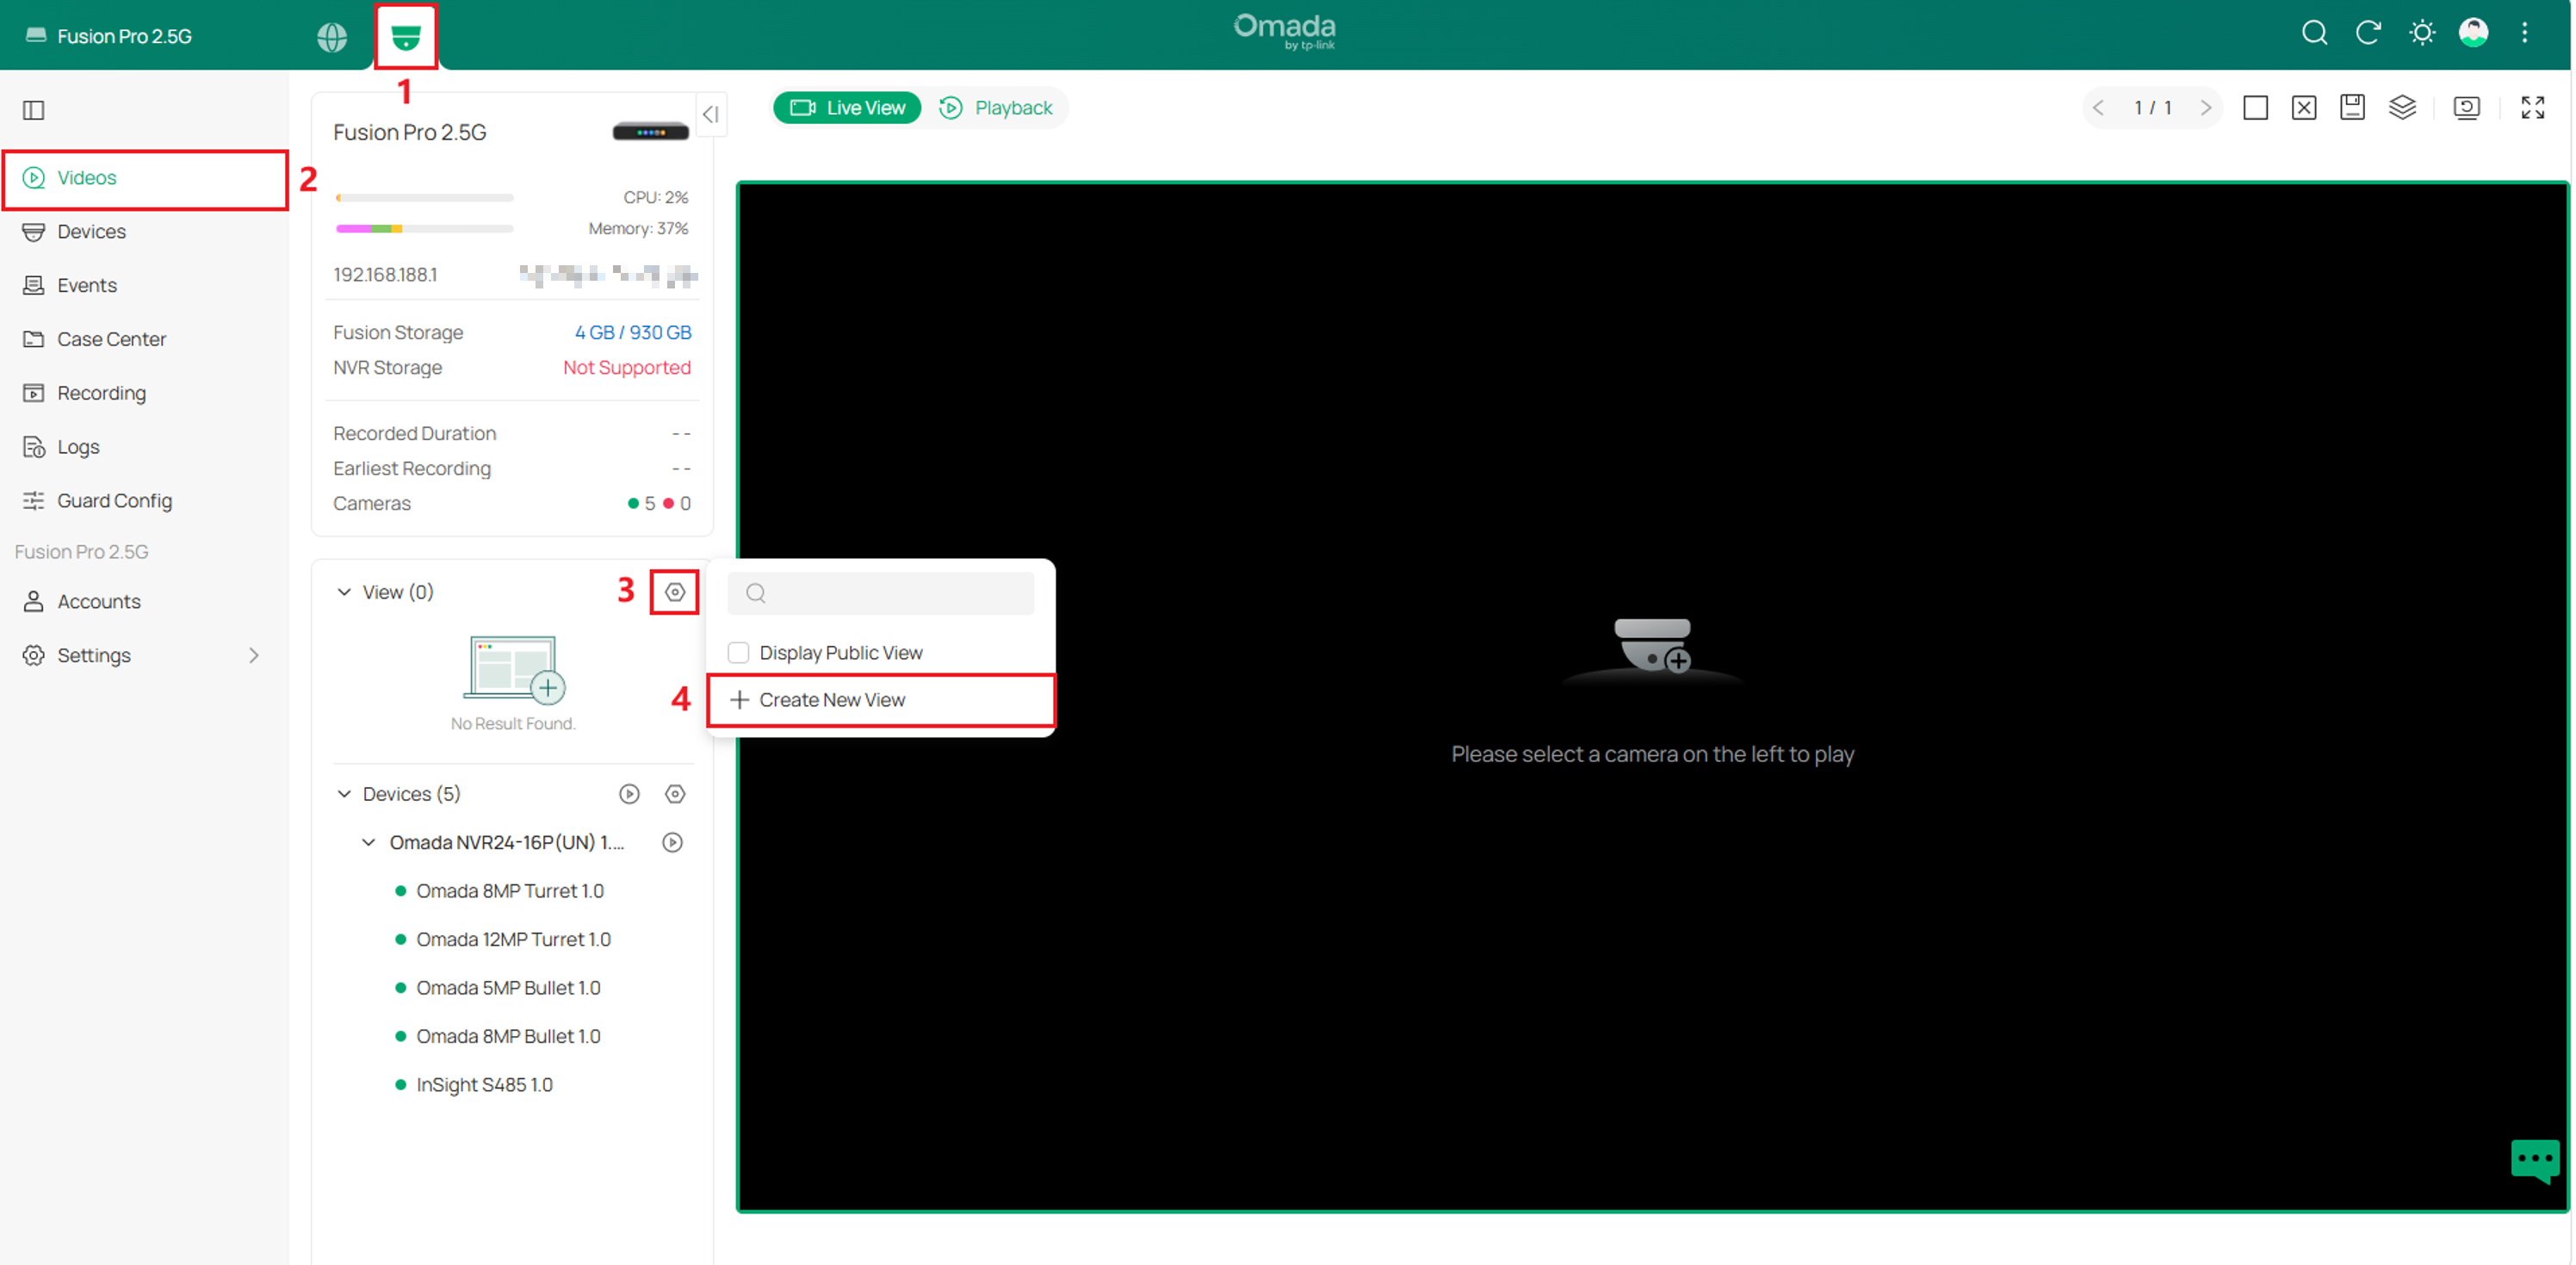Go to next view page arrow
2576x1265 pixels.
point(2206,108)
